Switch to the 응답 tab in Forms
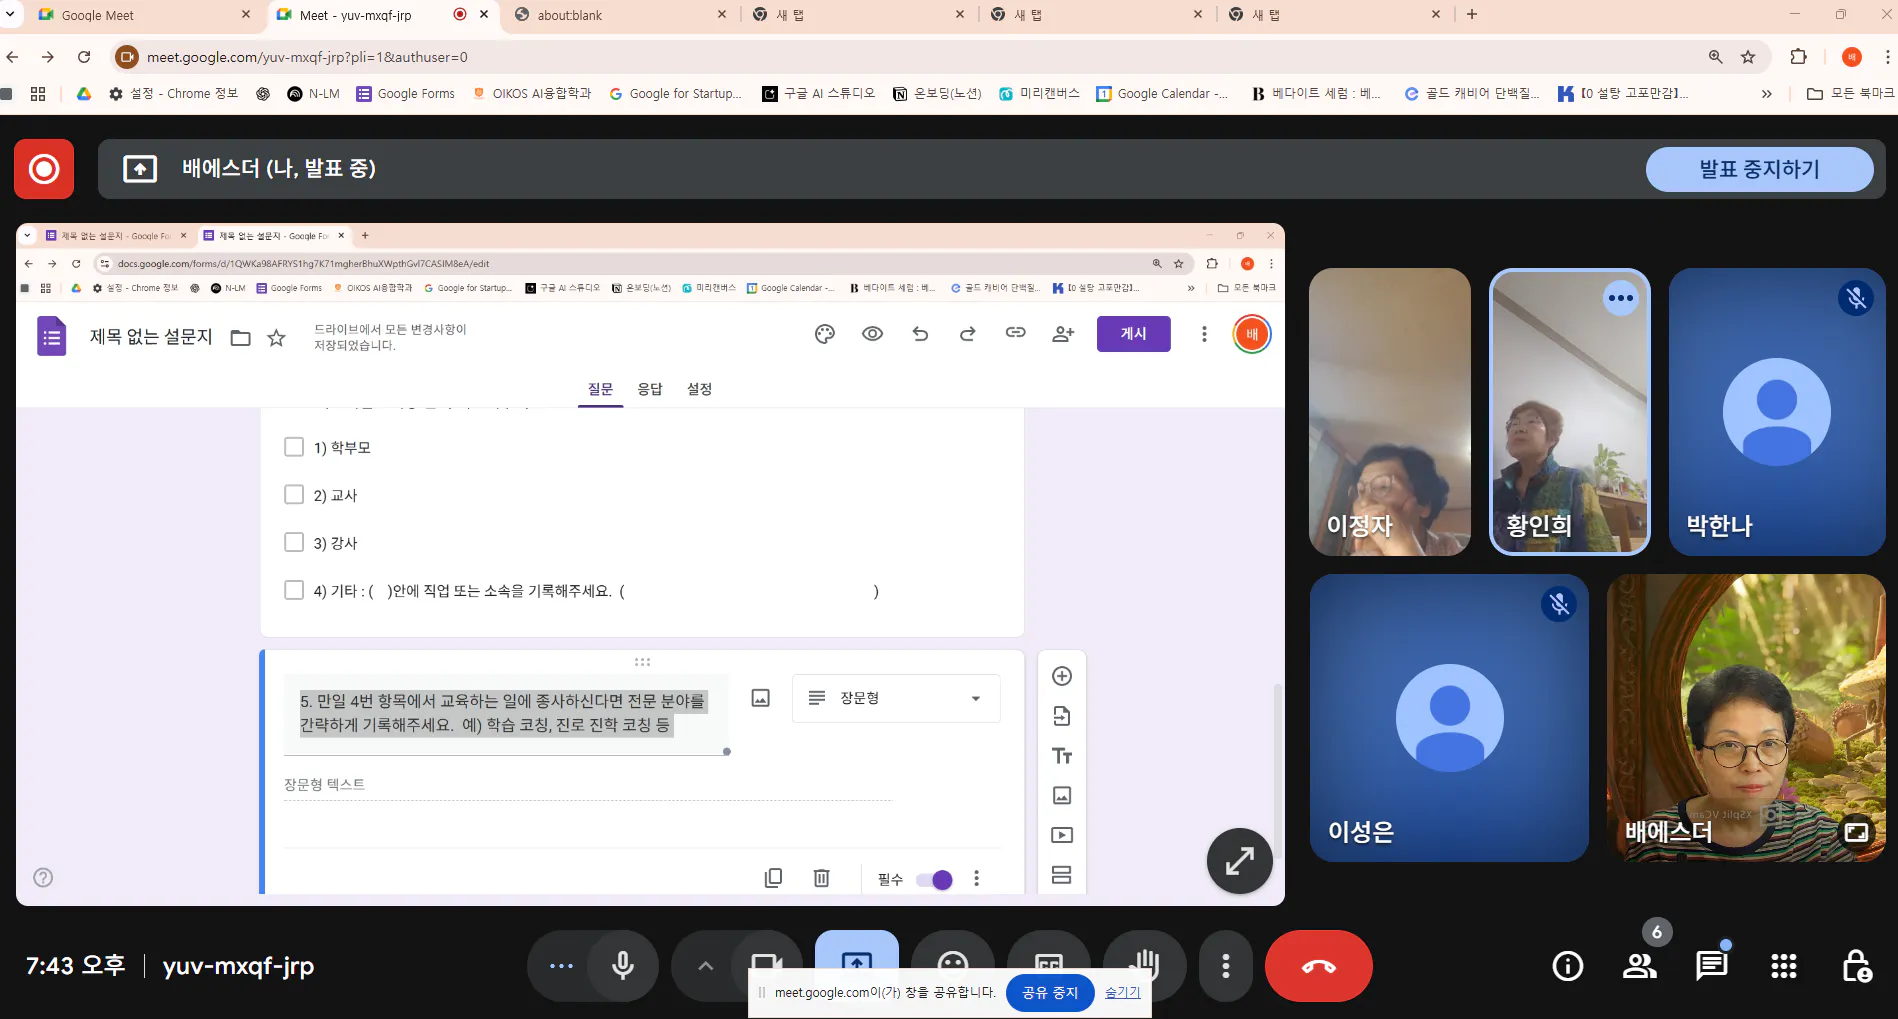Screen dimensions: 1898x1019 coord(650,389)
